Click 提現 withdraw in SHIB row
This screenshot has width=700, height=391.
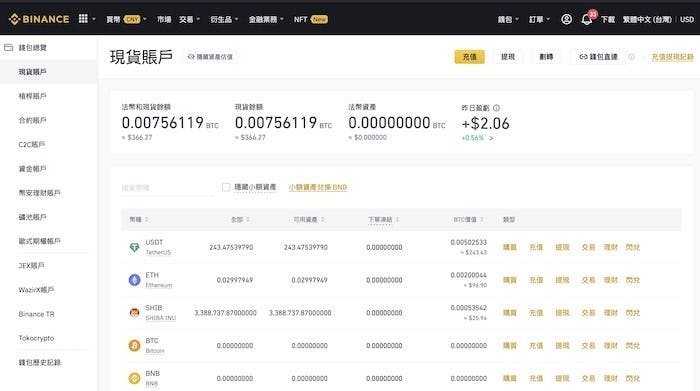pos(562,313)
